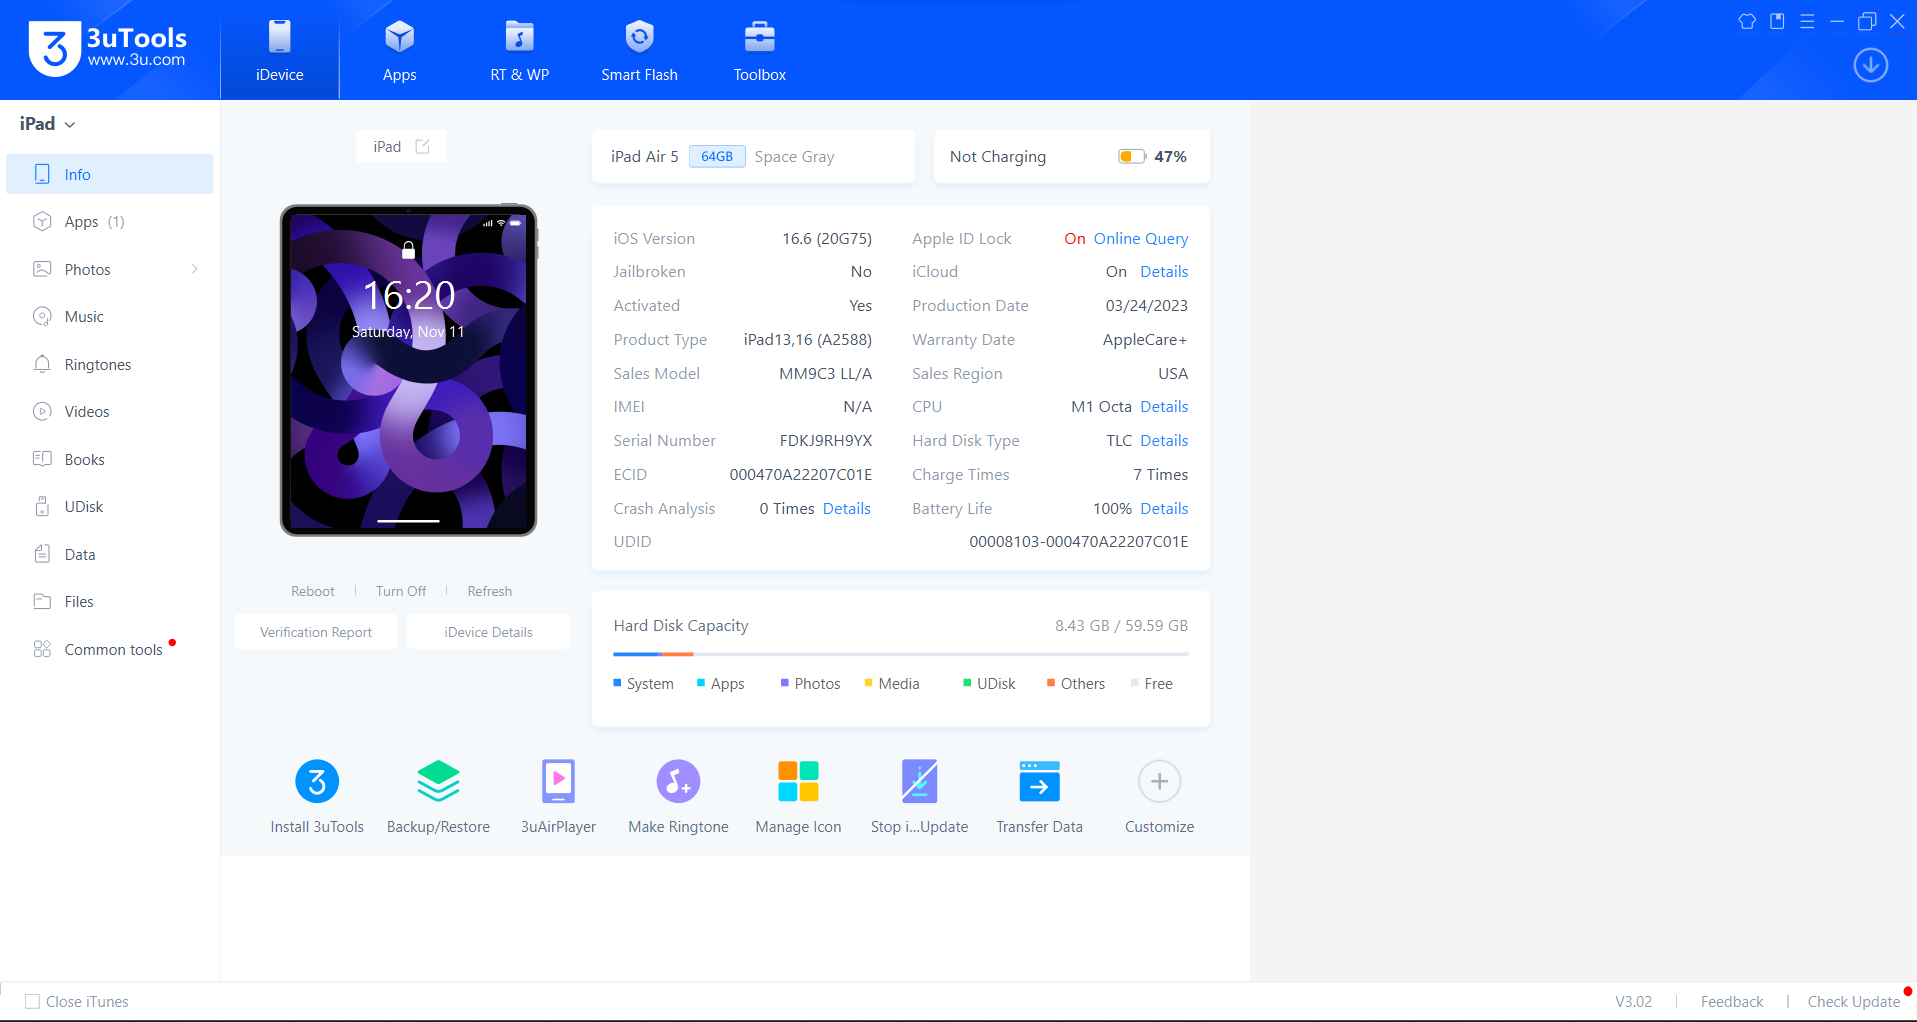Open the Manage Icon tool

click(x=798, y=796)
